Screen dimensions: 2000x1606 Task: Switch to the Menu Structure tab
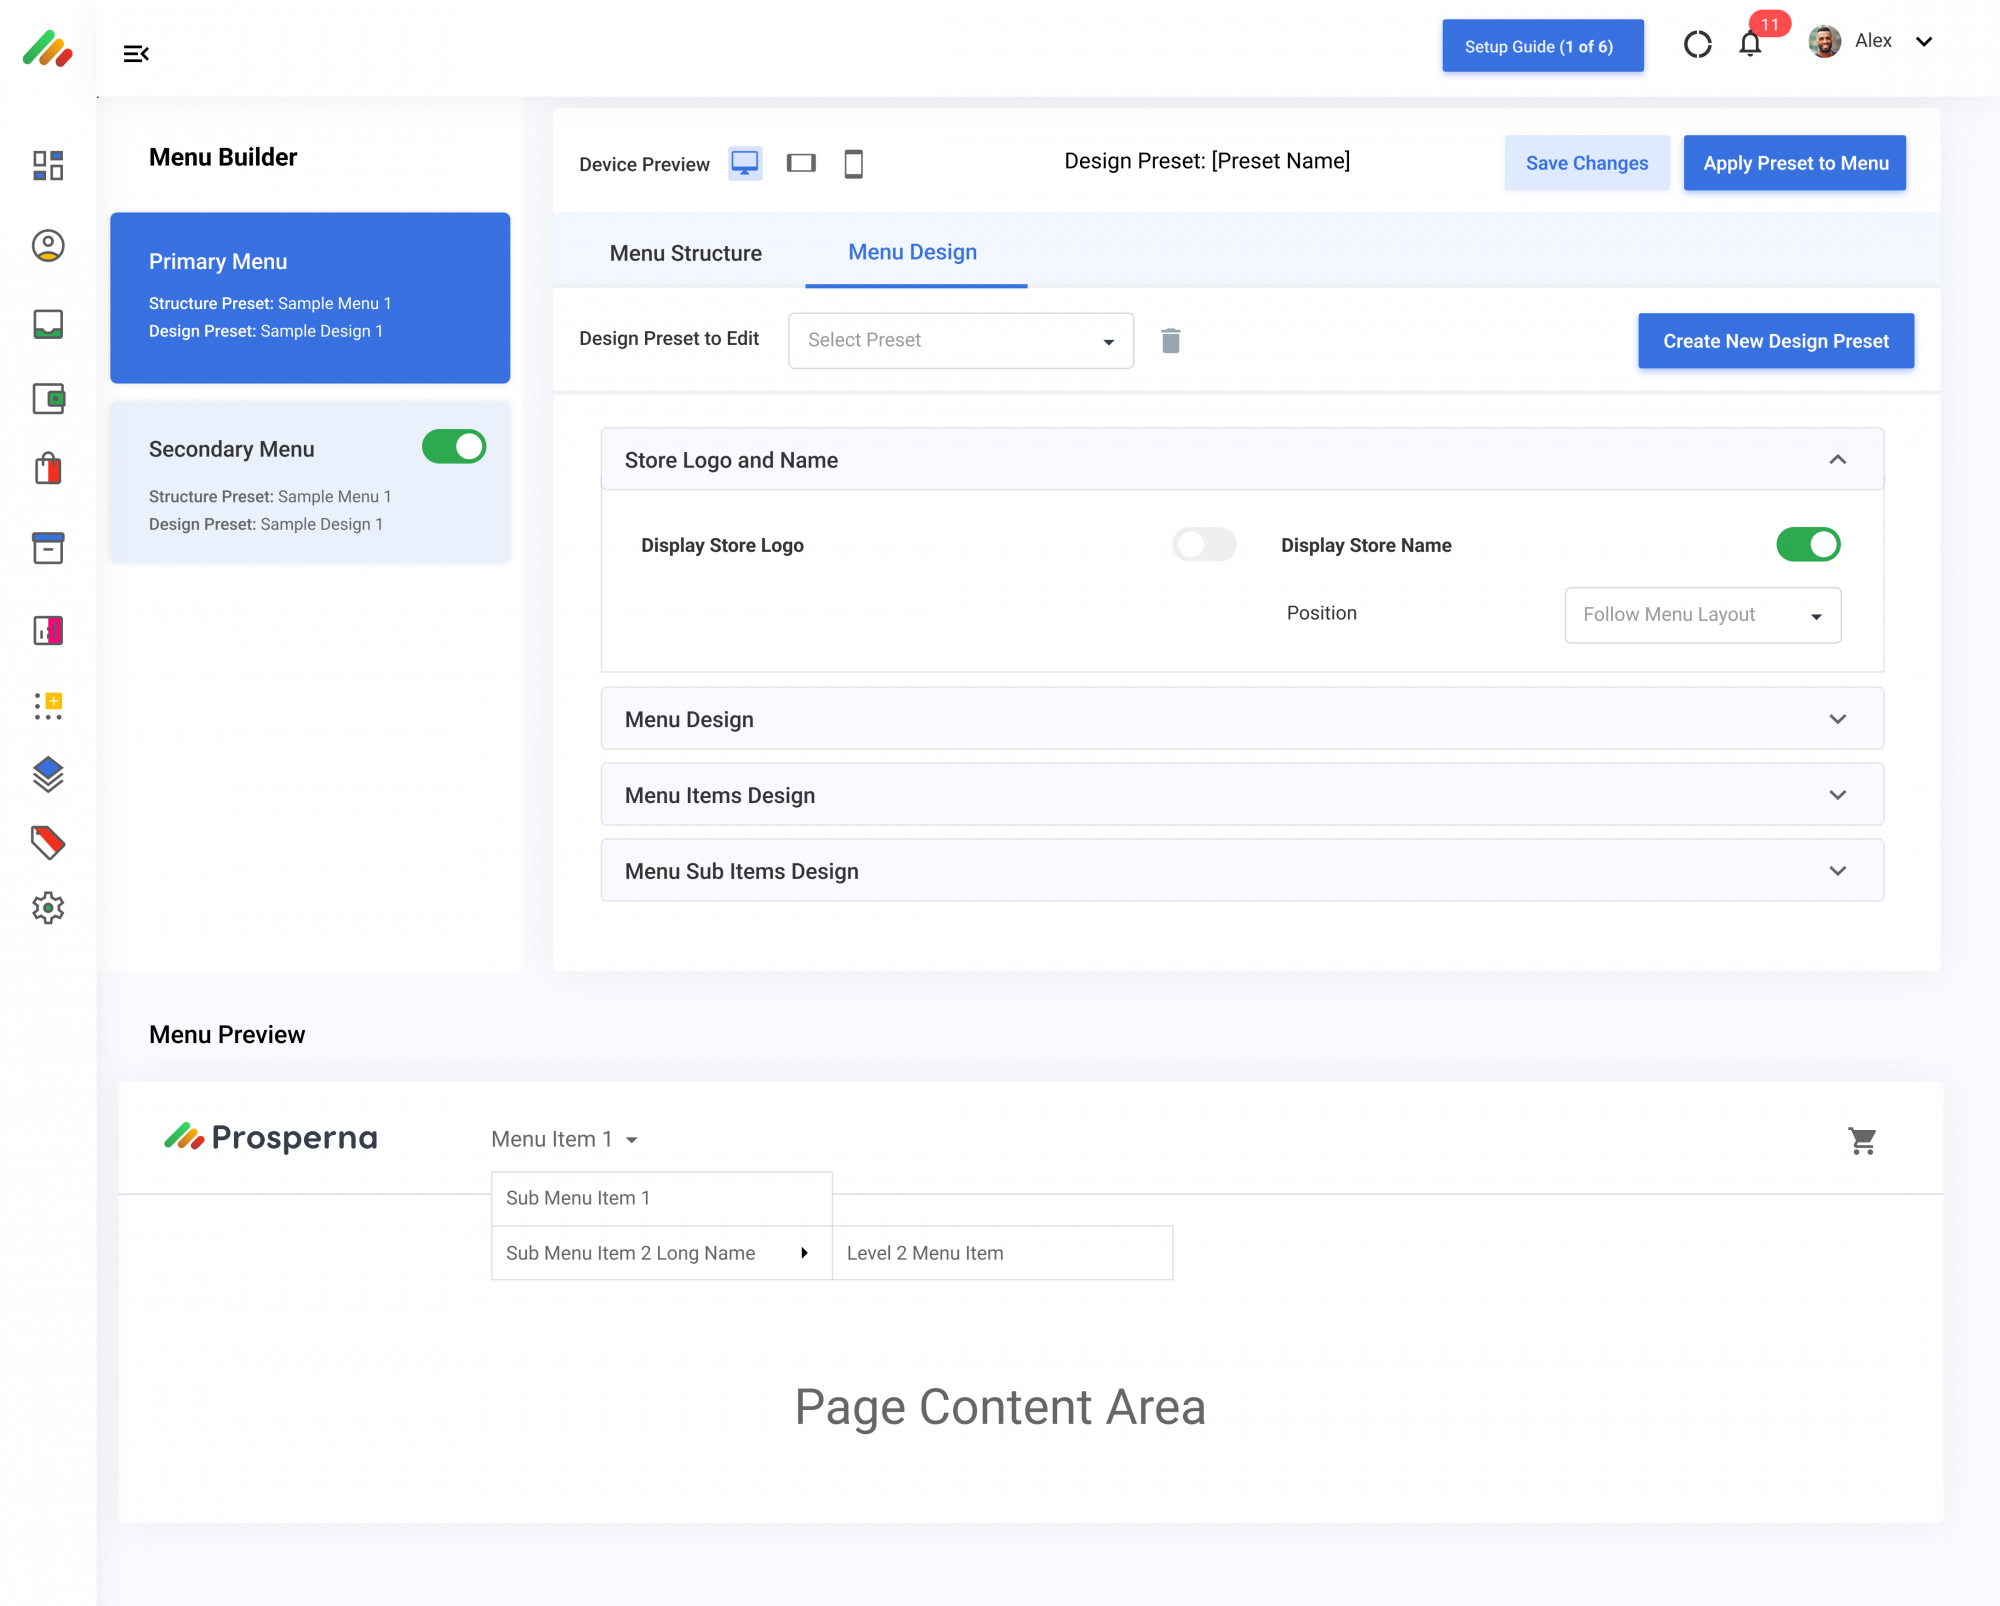pyautogui.click(x=686, y=253)
